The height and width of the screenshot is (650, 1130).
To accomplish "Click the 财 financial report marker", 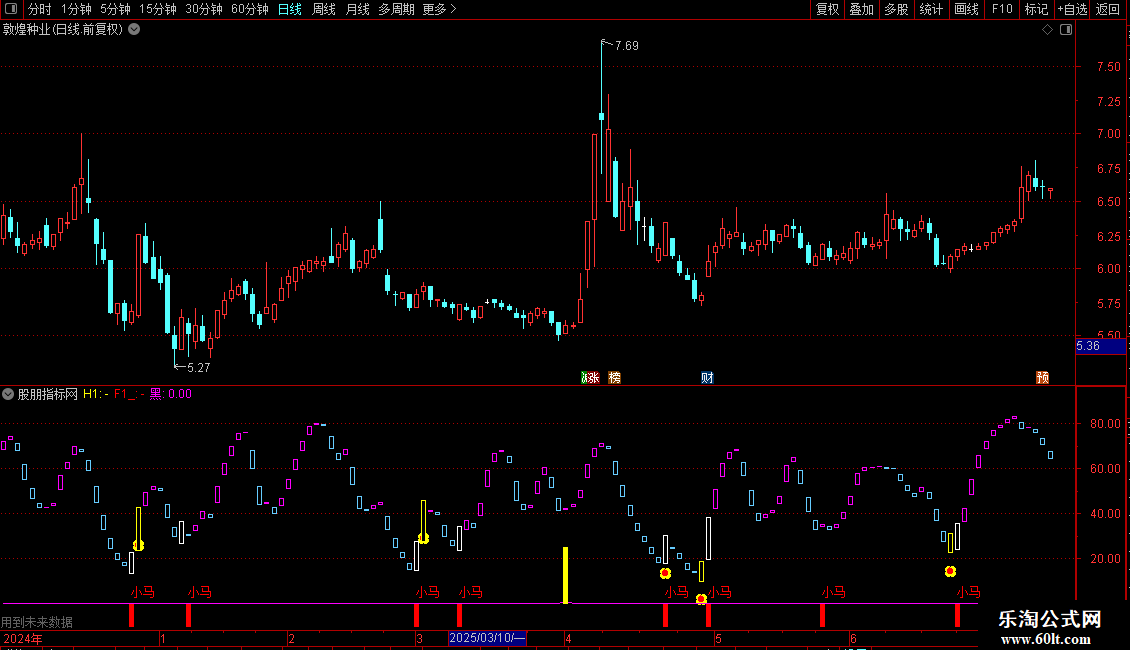I will (707, 378).
